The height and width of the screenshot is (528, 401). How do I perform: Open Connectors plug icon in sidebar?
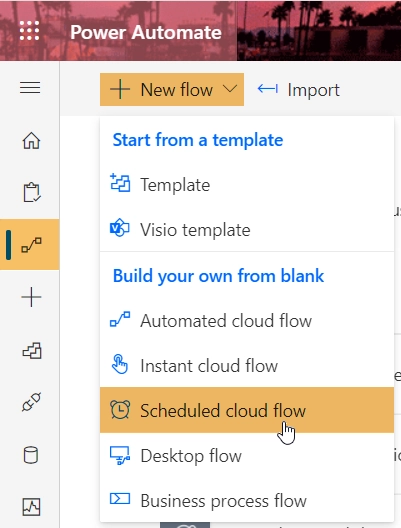coord(31,402)
